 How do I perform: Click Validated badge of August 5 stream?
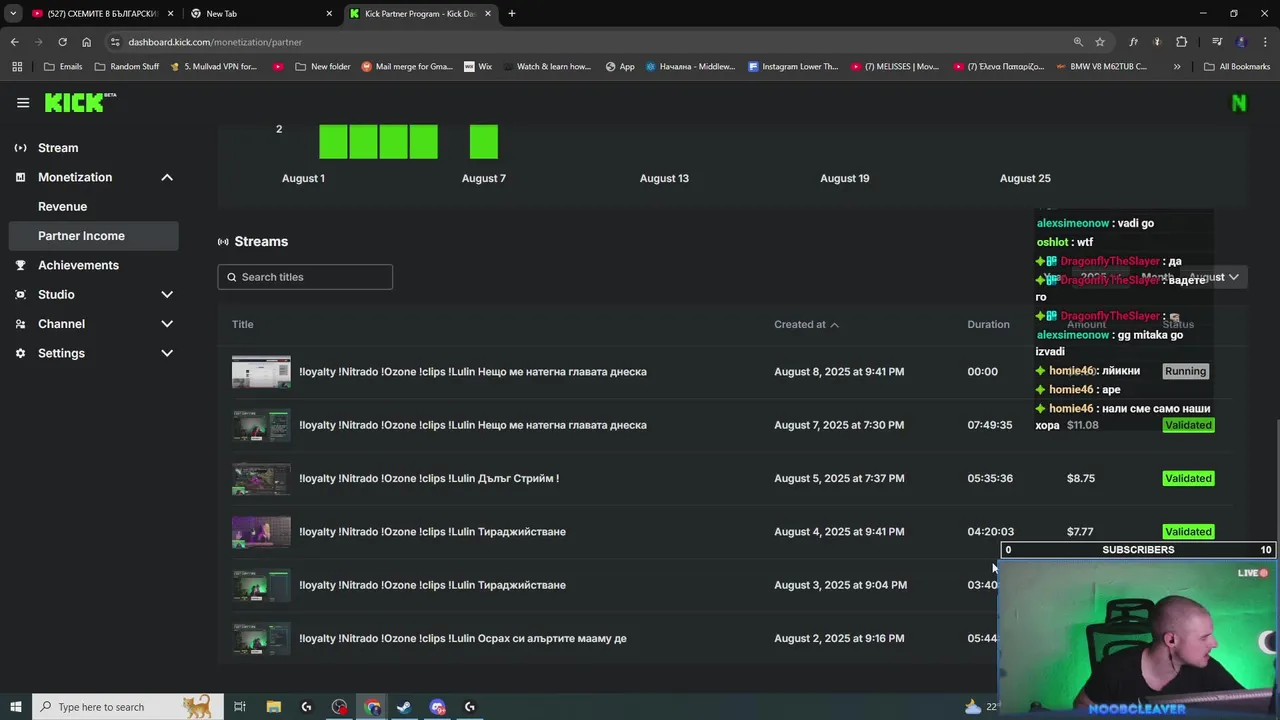(x=1188, y=478)
